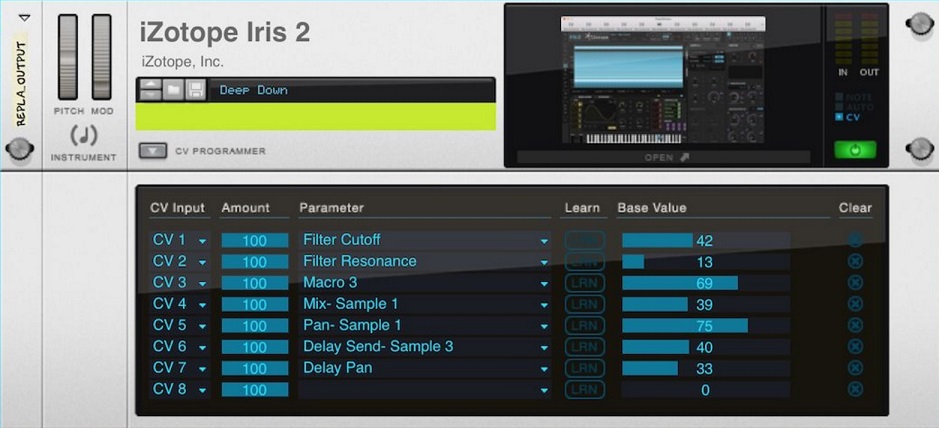Clear the CV 6 Delay Send assignment
This screenshot has width=939, height=428.
tap(855, 347)
